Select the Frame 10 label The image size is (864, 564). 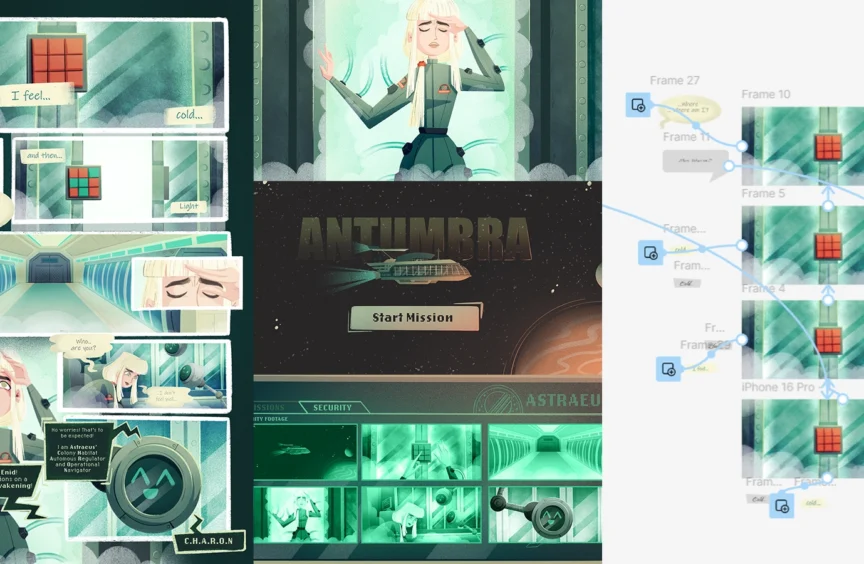click(766, 94)
